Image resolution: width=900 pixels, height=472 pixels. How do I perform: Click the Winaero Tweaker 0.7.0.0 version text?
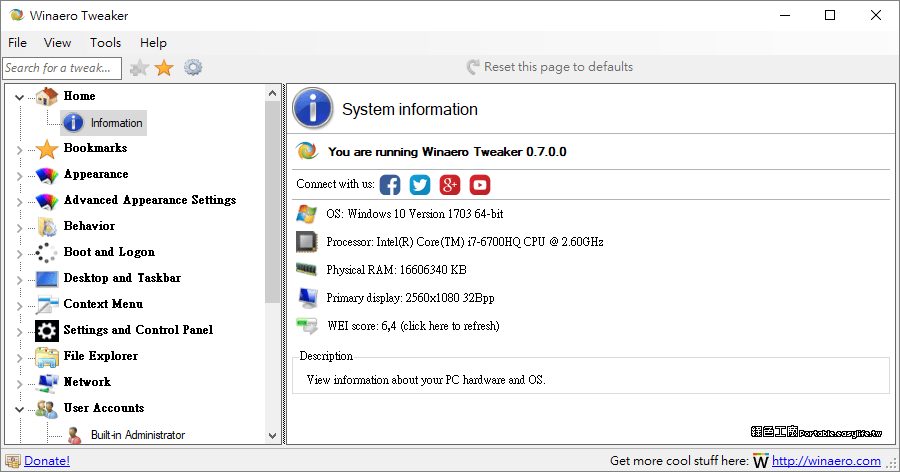[447, 152]
